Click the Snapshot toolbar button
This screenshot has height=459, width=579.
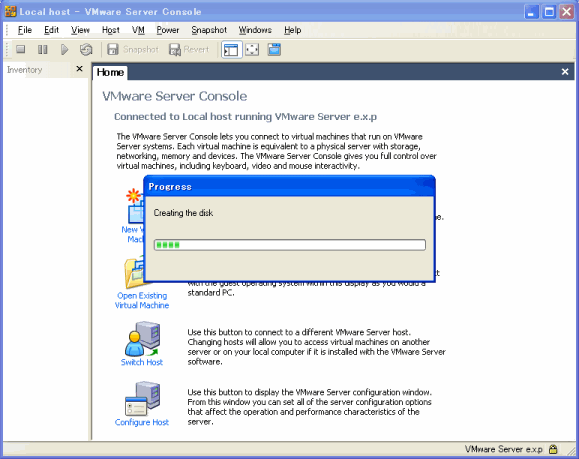[133, 49]
